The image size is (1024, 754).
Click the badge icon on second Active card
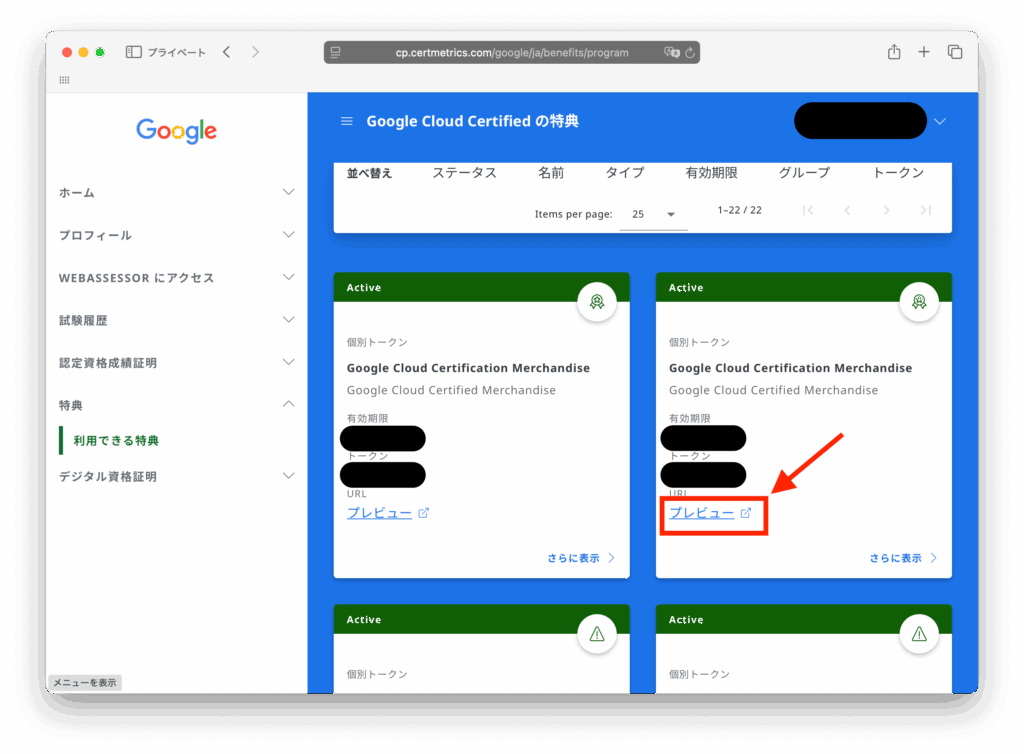click(919, 302)
